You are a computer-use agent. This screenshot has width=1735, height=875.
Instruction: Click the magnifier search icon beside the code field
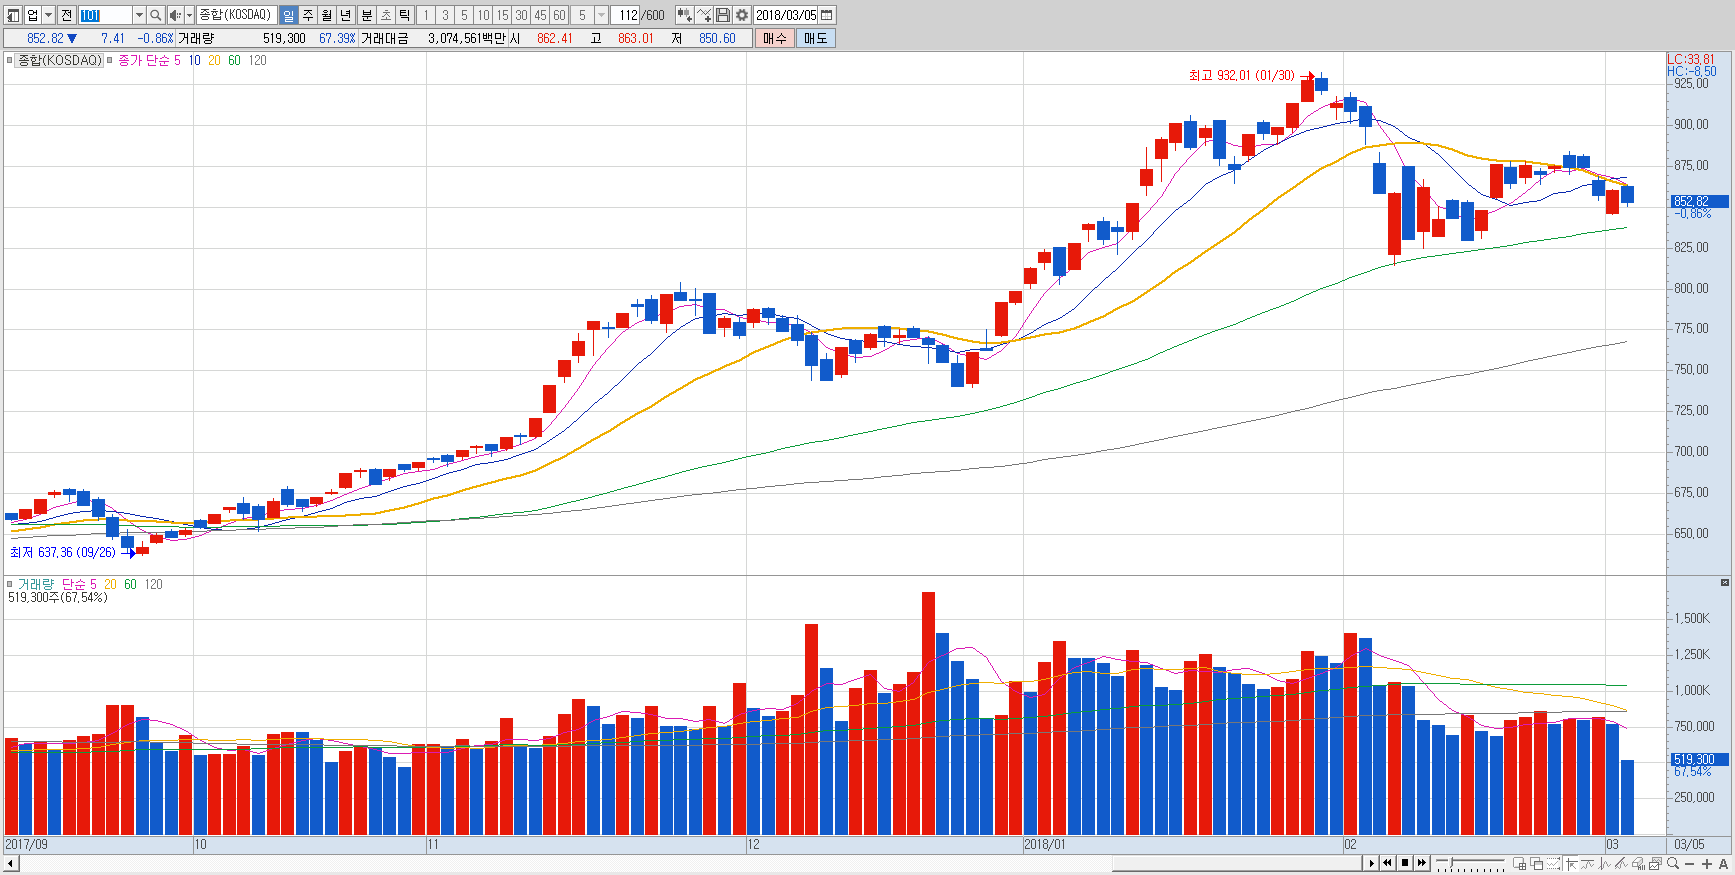155,15
